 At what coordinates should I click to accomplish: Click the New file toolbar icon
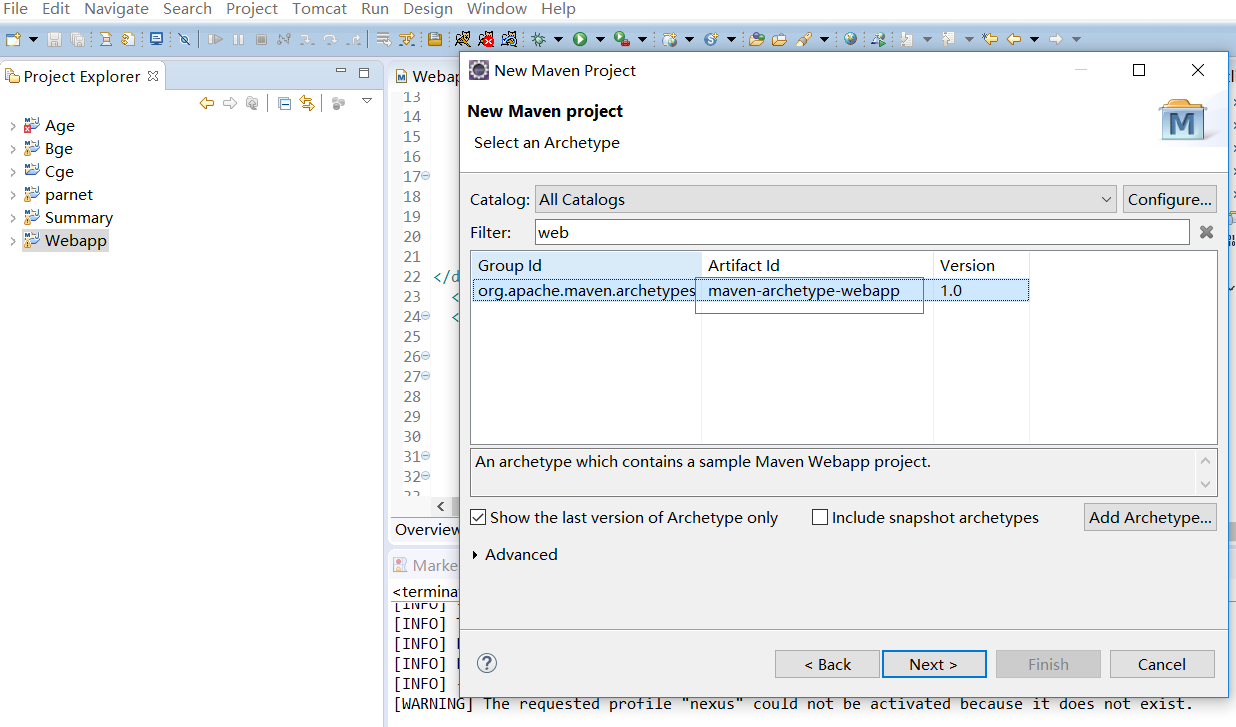[x=13, y=39]
